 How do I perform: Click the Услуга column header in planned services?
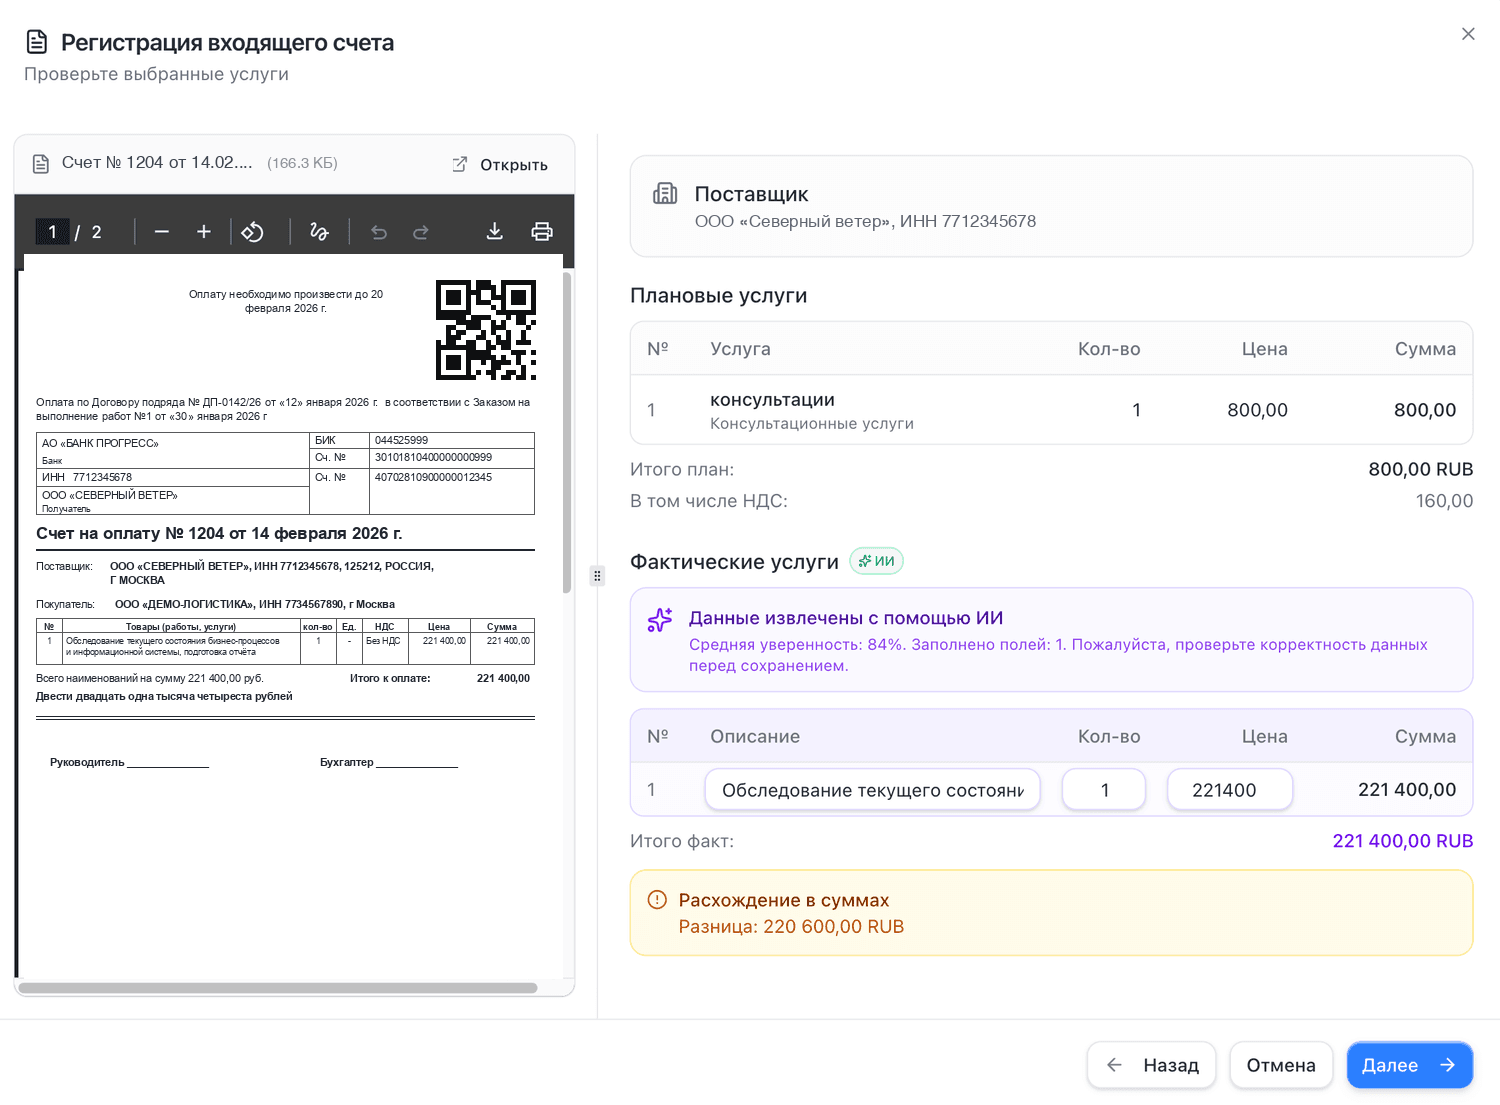click(x=740, y=349)
